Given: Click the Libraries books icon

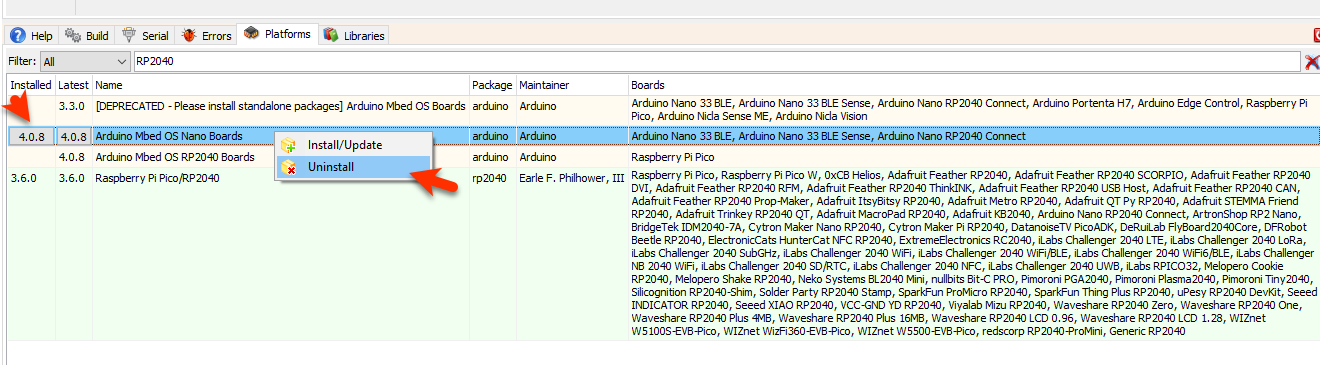Looking at the screenshot, I should point(331,36).
